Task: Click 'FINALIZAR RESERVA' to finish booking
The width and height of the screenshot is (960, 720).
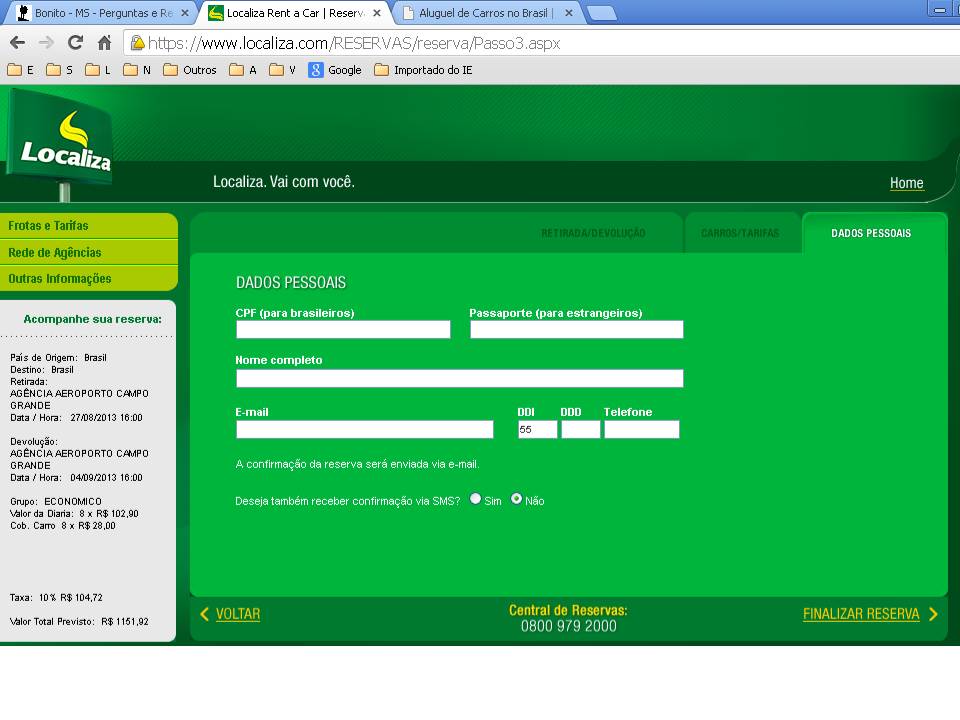Action: point(861,614)
